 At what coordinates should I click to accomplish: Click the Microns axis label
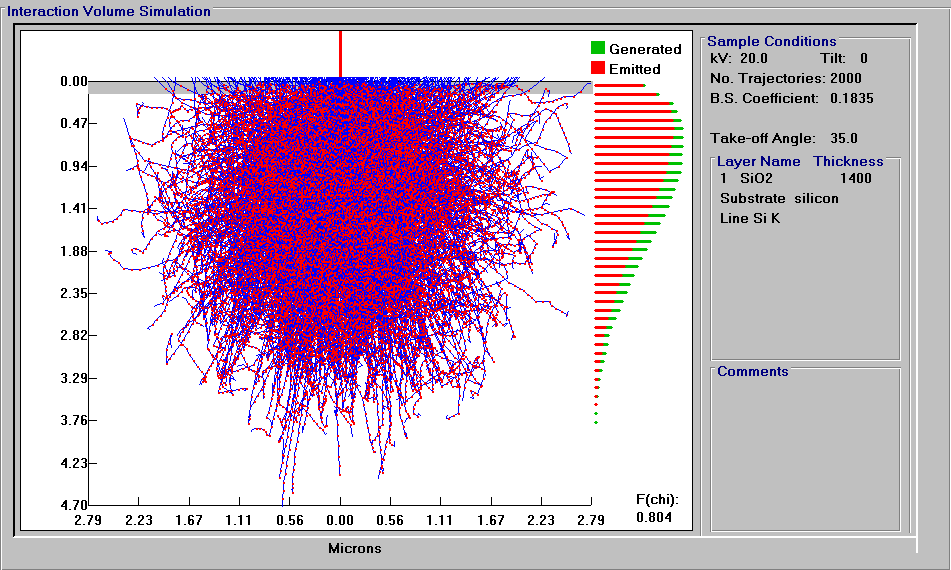[x=355, y=548]
